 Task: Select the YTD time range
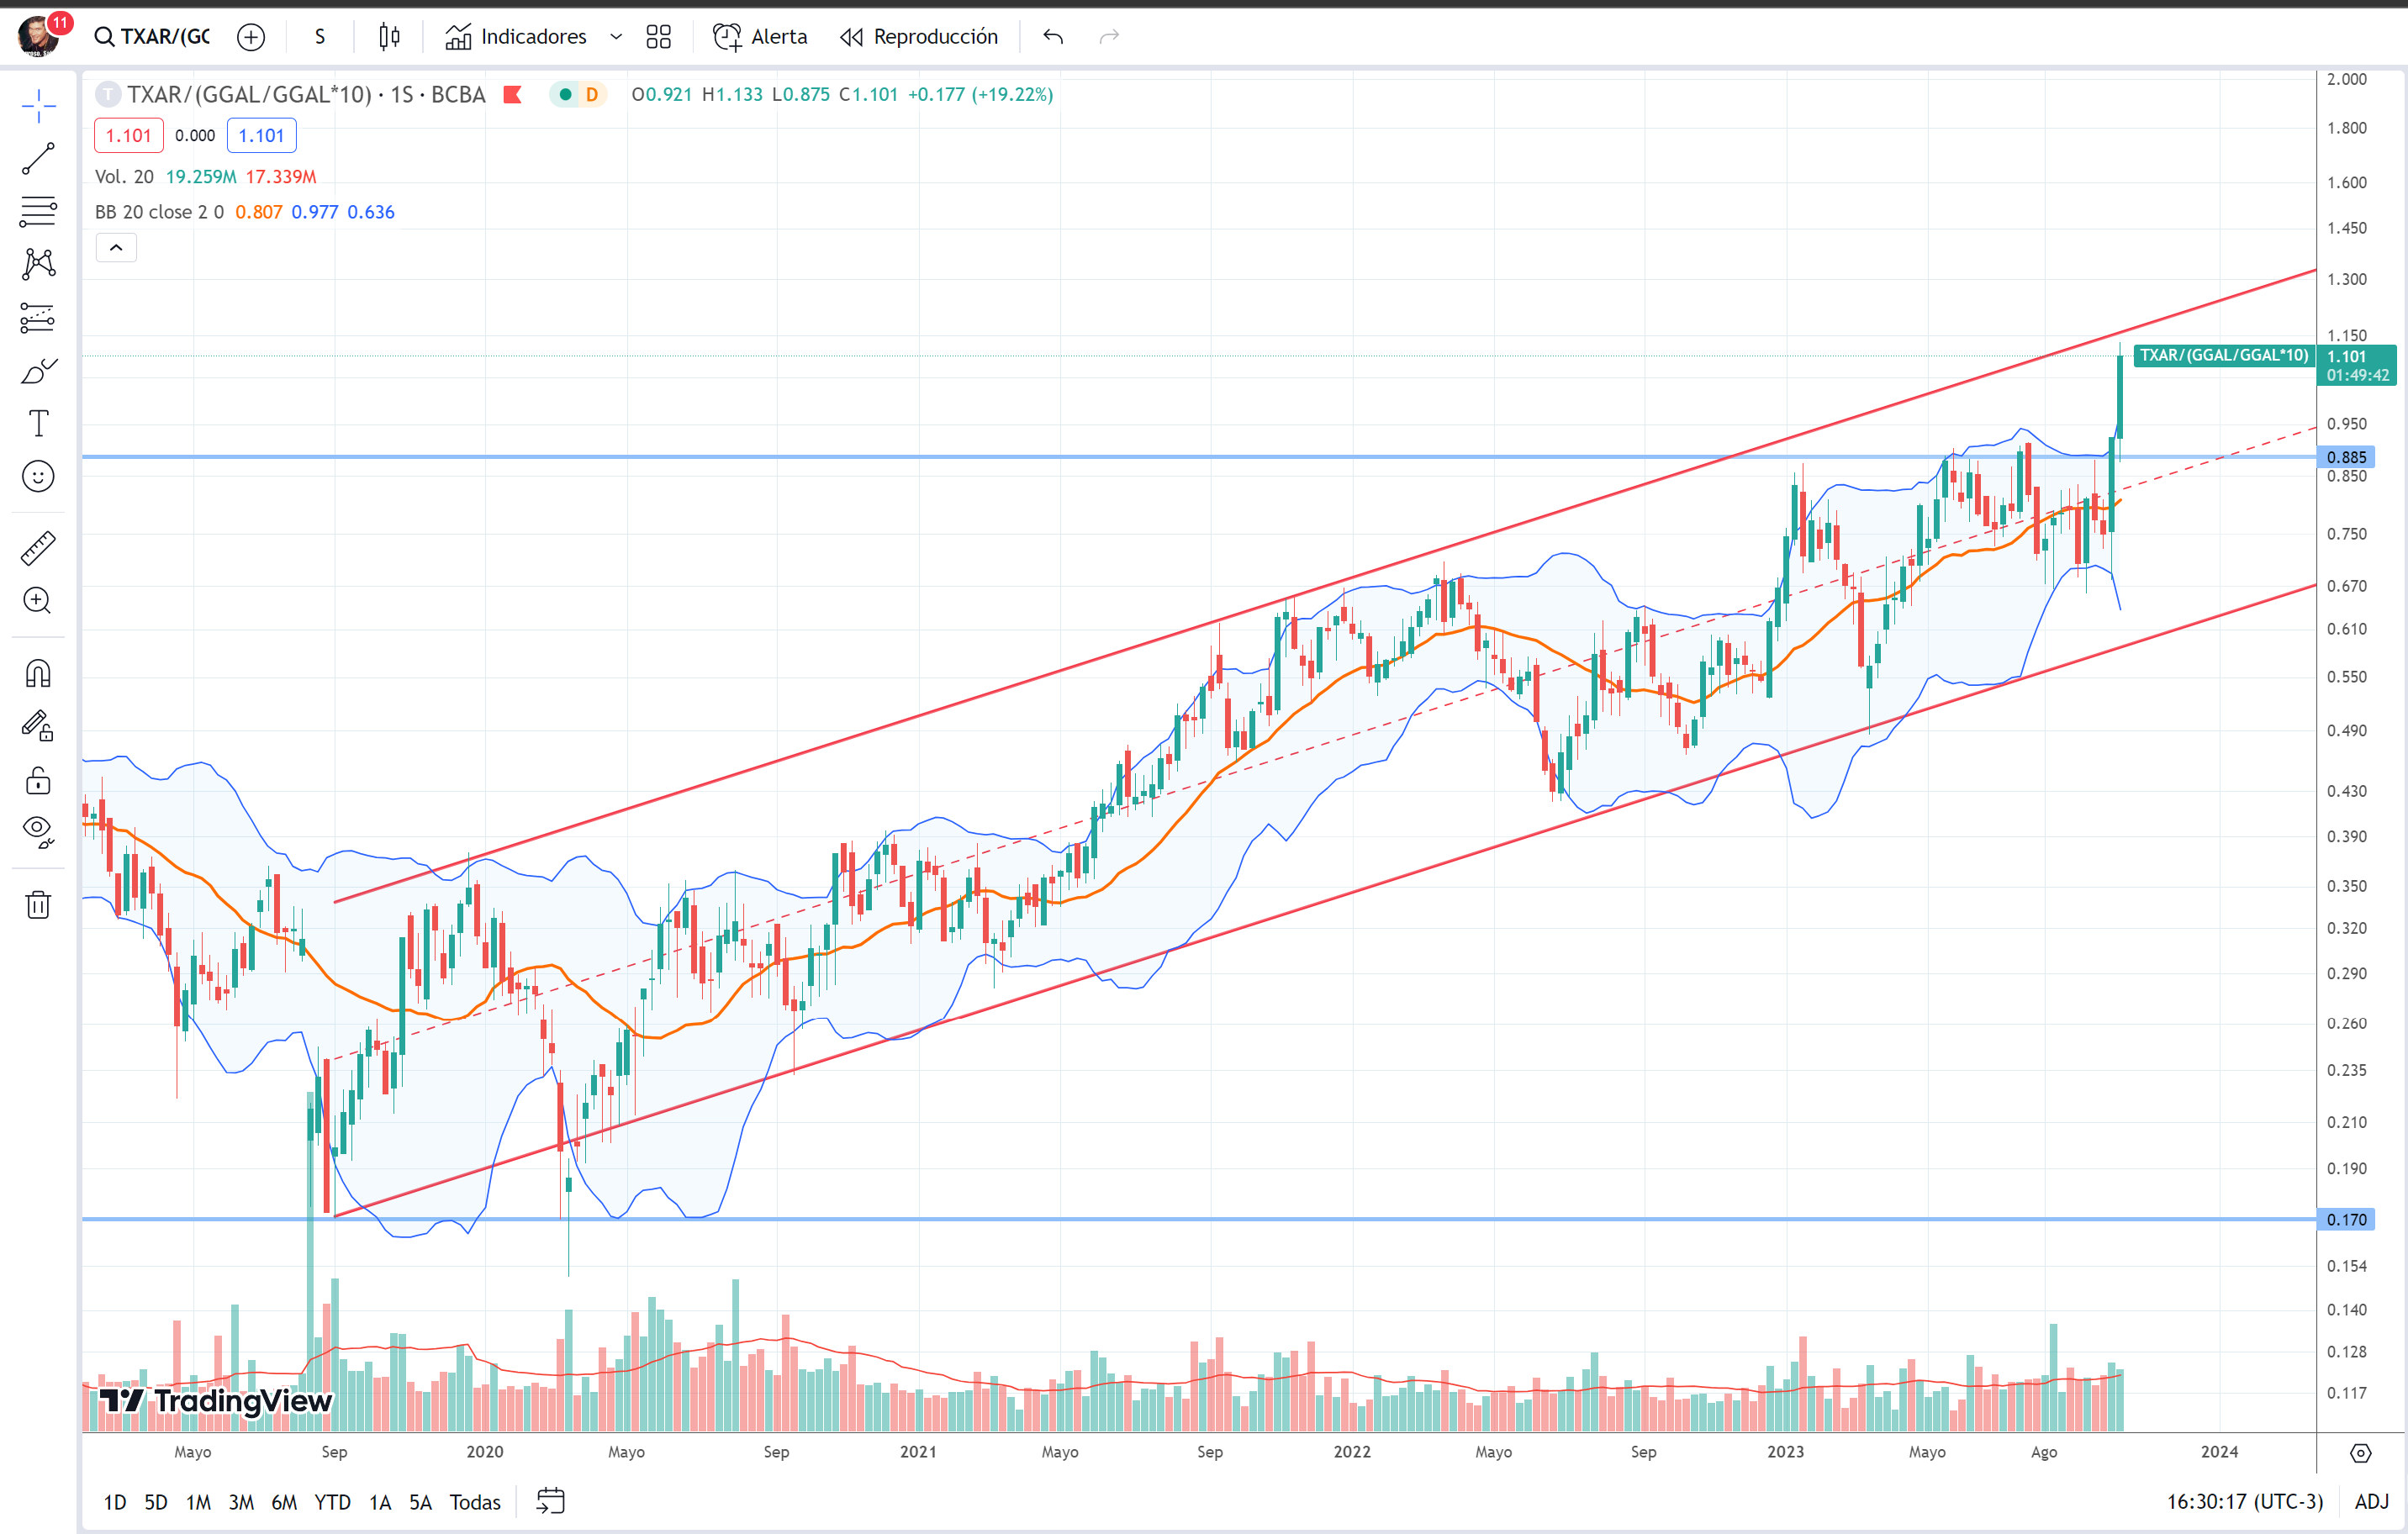pyautogui.click(x=332, y=1502)
